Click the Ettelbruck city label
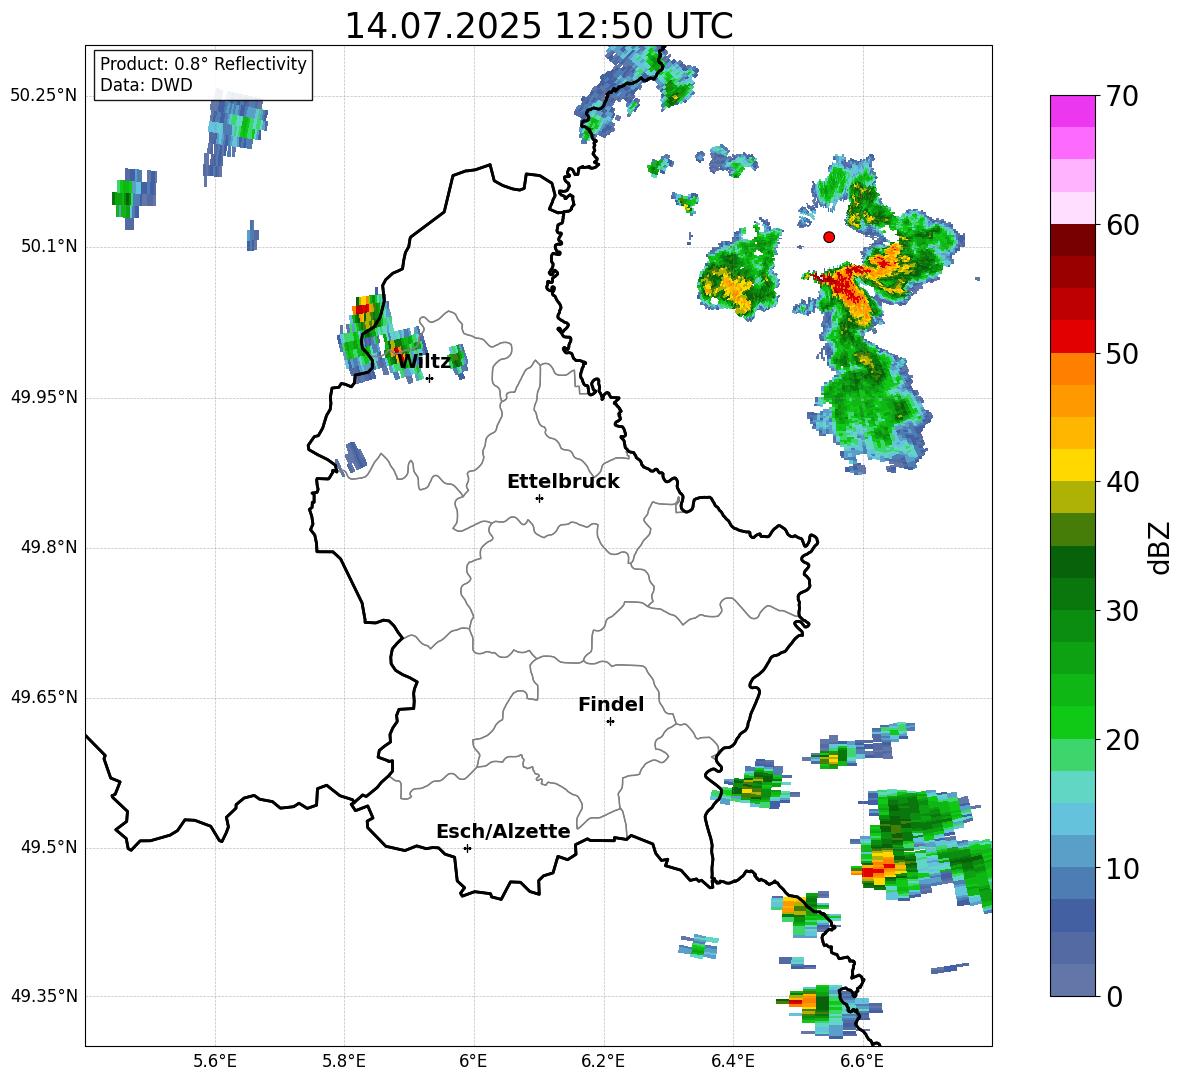1184x1081 pixels. [x=563, y=482]
